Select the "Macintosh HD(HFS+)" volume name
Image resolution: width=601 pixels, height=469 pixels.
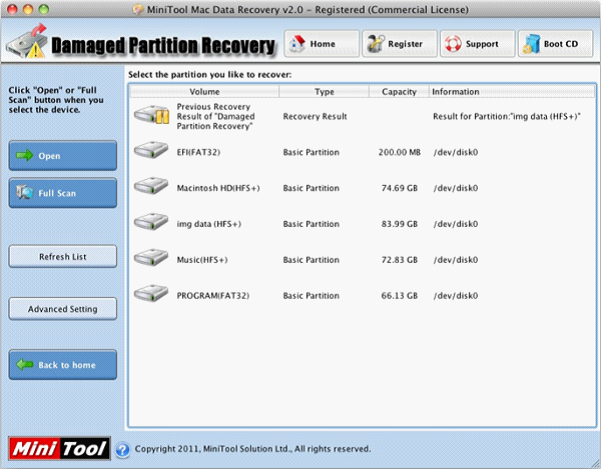[x=218, y=188]
